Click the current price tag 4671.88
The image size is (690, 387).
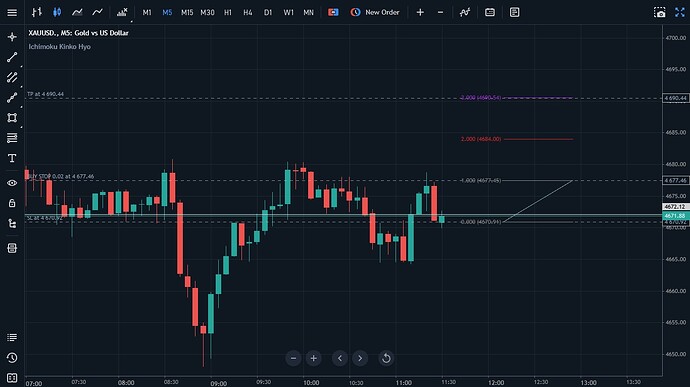[675, 216]
